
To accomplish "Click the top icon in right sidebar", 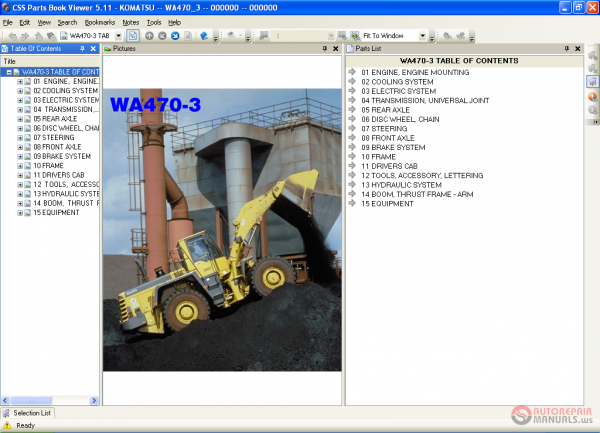I will [592, 56].
